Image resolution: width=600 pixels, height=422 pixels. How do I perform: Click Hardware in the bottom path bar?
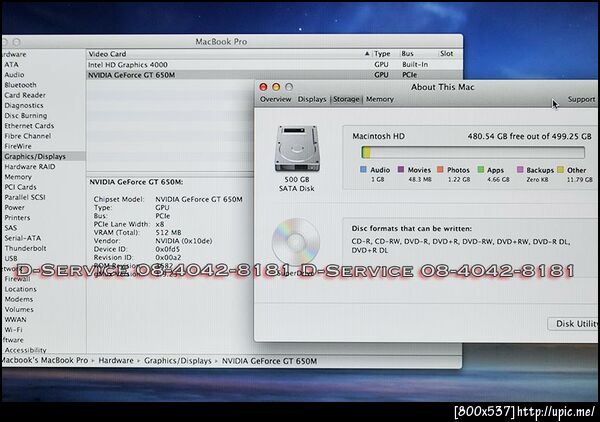point(116,360)
